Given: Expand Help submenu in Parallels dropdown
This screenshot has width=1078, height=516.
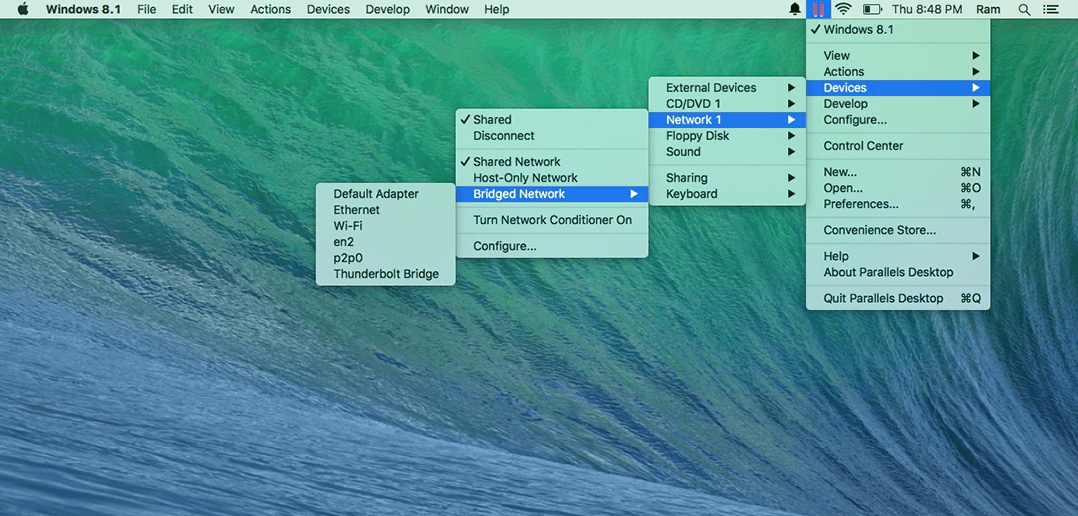Looking at the screenshot, I should coord(898,256).
